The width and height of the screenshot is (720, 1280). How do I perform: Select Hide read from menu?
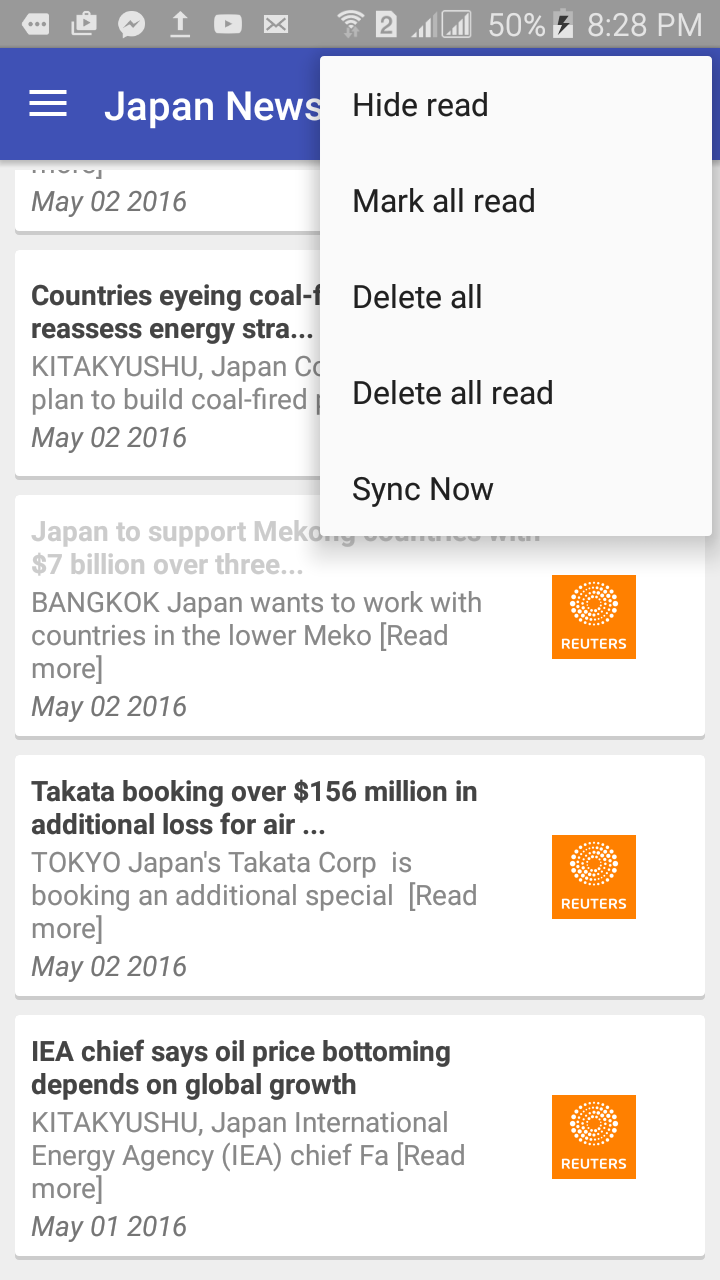point(420,105)
